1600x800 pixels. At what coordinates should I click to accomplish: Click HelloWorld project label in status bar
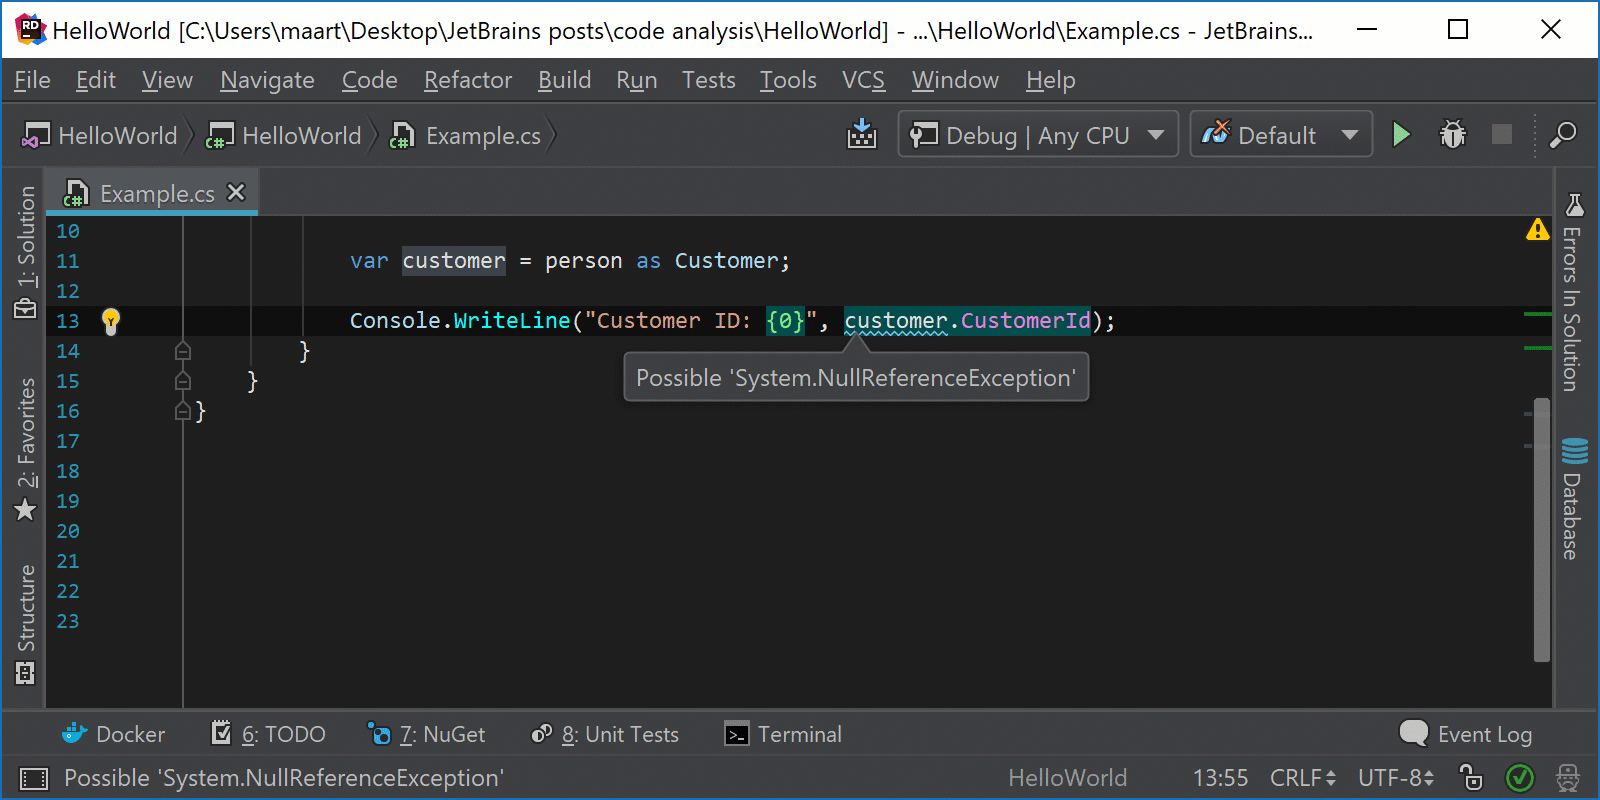point(1067,777)
